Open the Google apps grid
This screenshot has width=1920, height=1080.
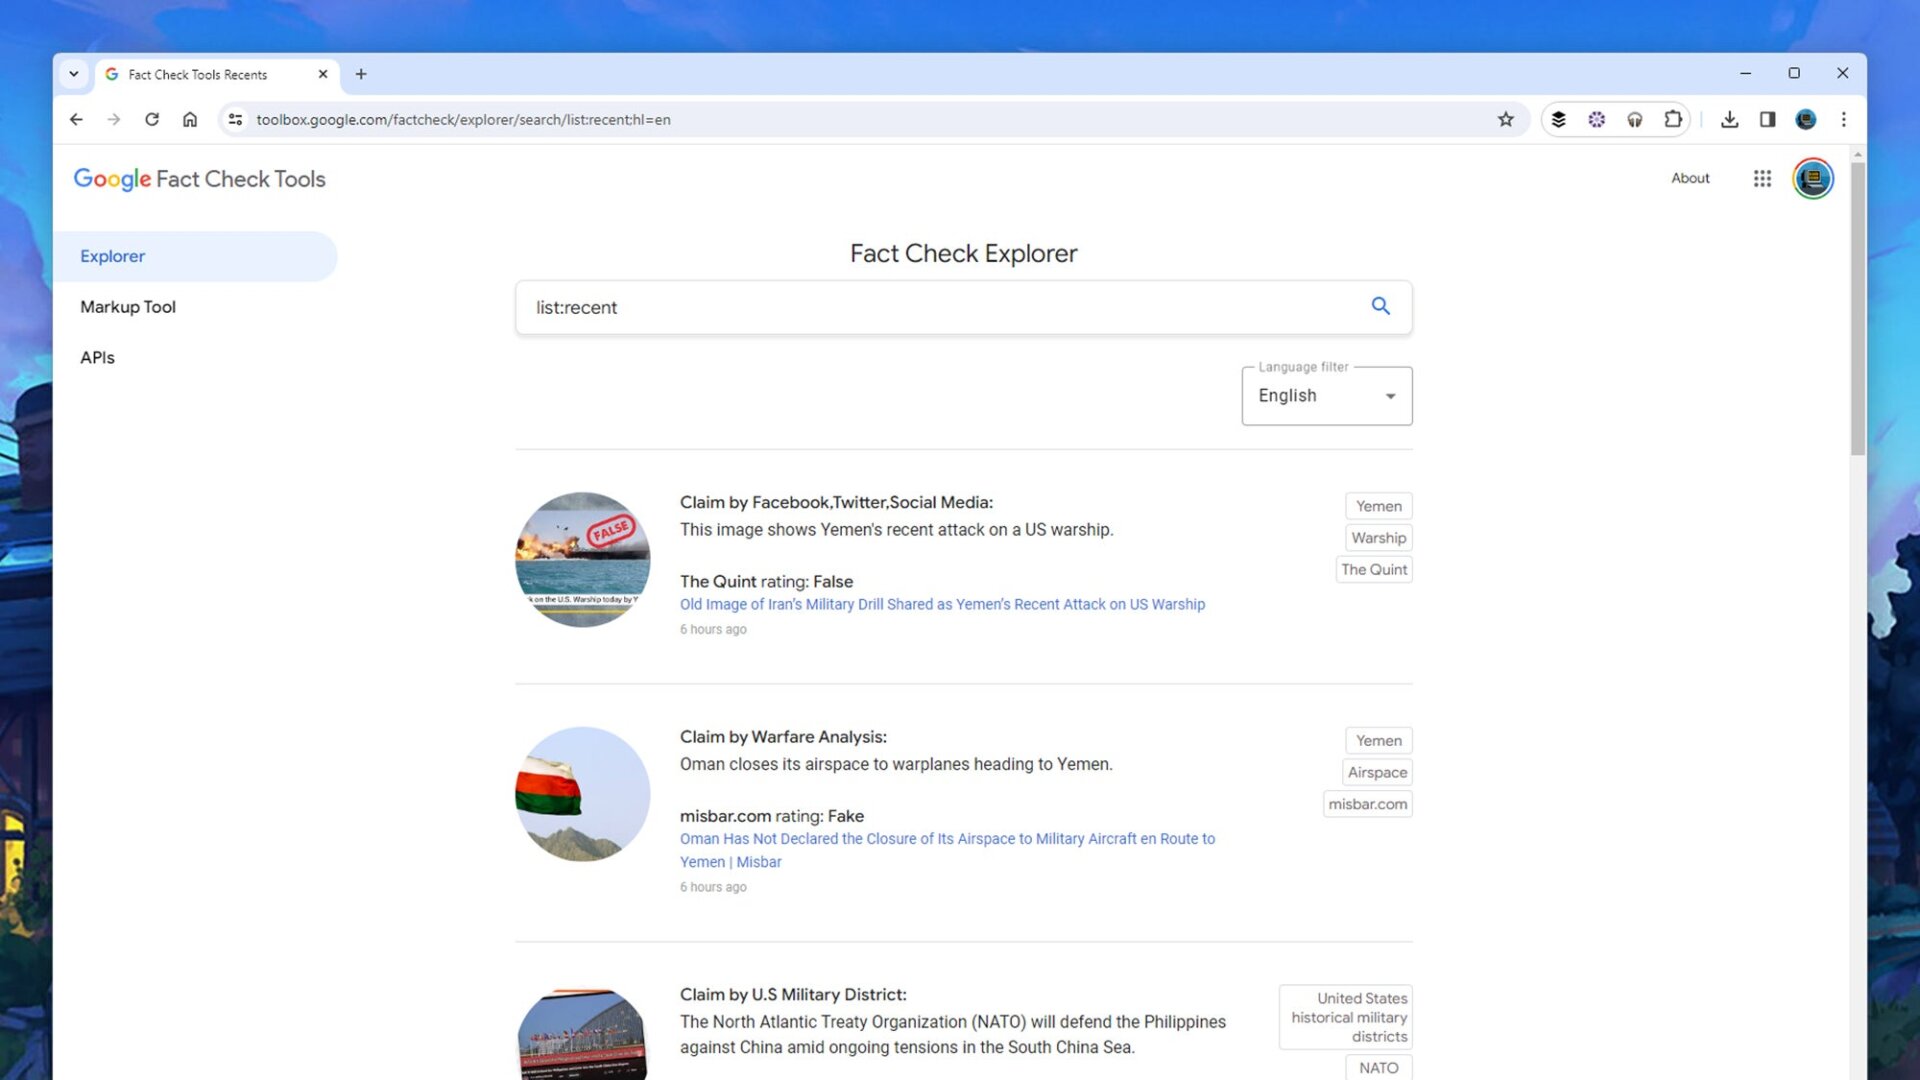pyautogui.click(x=1762, y=178)
